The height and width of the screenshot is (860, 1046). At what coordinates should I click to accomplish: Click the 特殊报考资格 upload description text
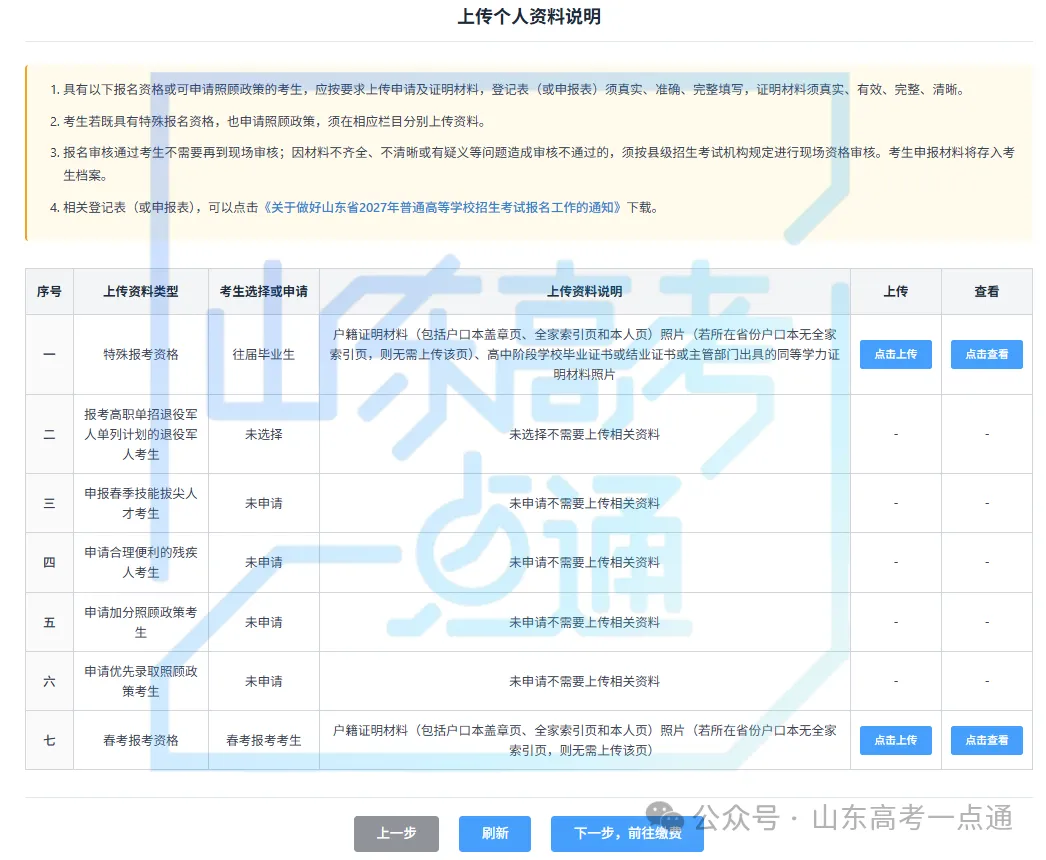click(584, 354)
